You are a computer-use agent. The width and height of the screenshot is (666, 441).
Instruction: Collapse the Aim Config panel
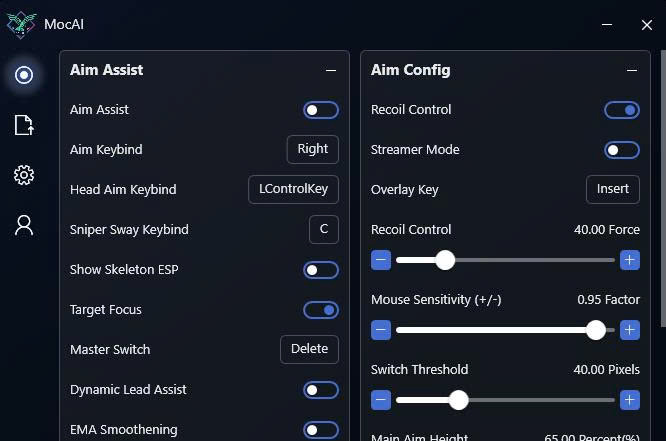(x=632, y=70)
